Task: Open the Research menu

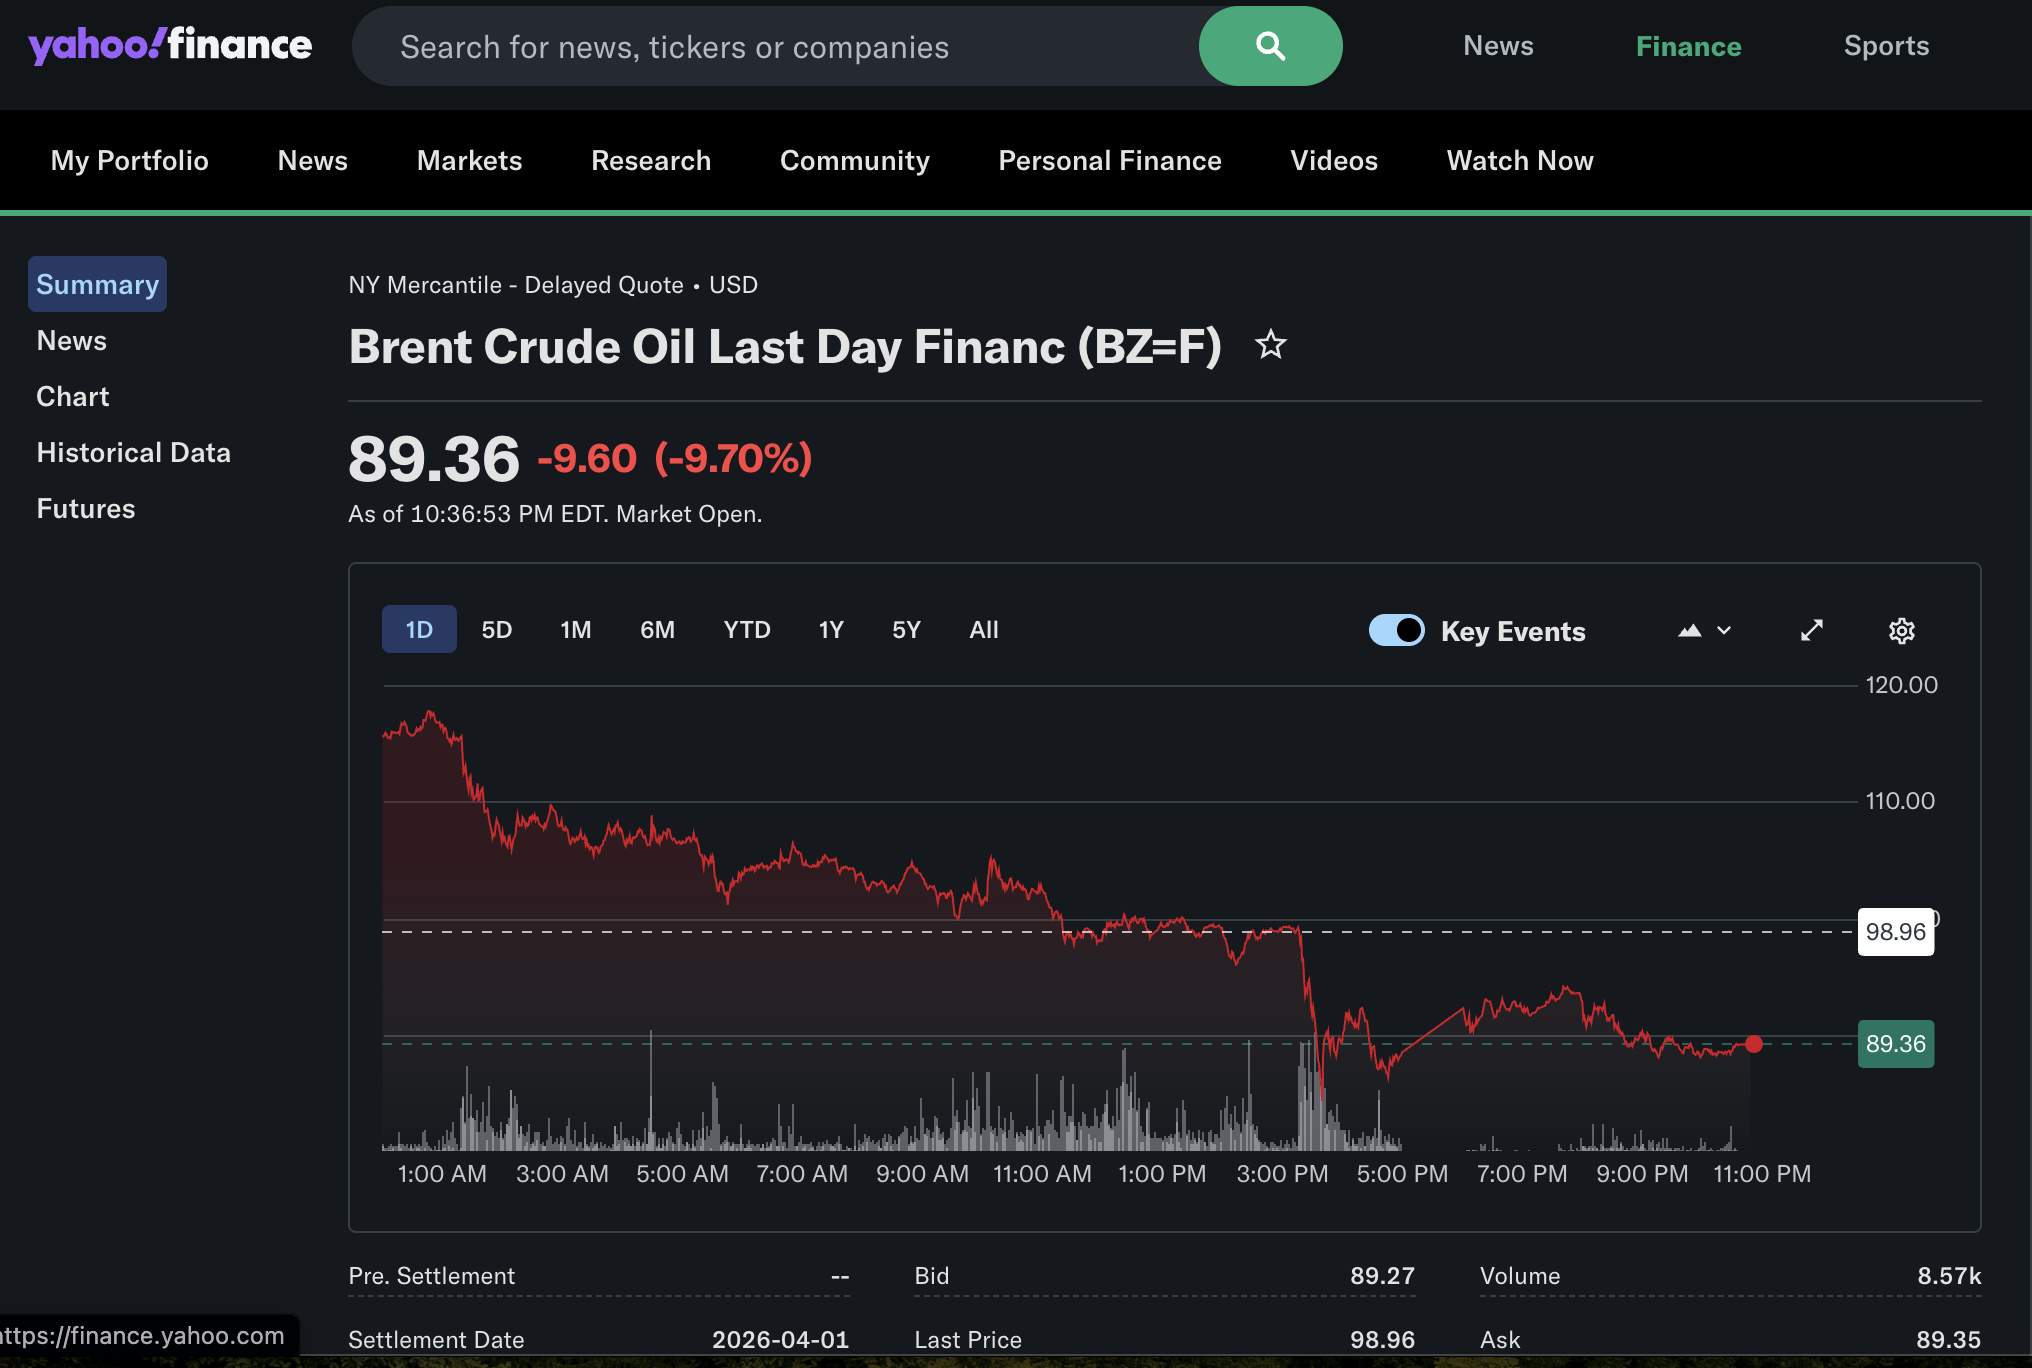Action: [x=651, y=161]
